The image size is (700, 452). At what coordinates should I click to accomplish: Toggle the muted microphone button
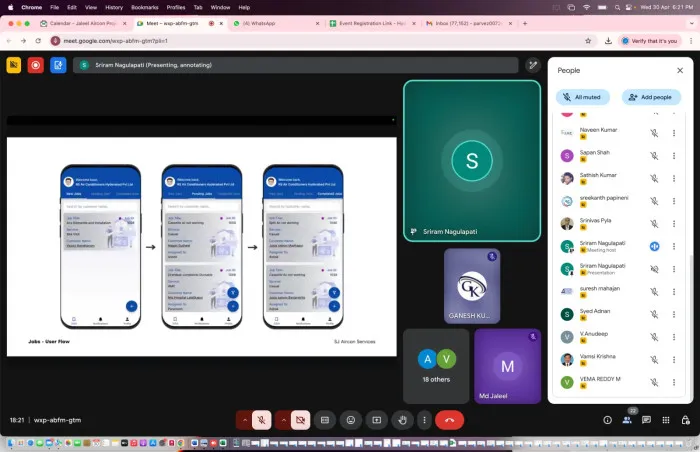click(261, 420)
